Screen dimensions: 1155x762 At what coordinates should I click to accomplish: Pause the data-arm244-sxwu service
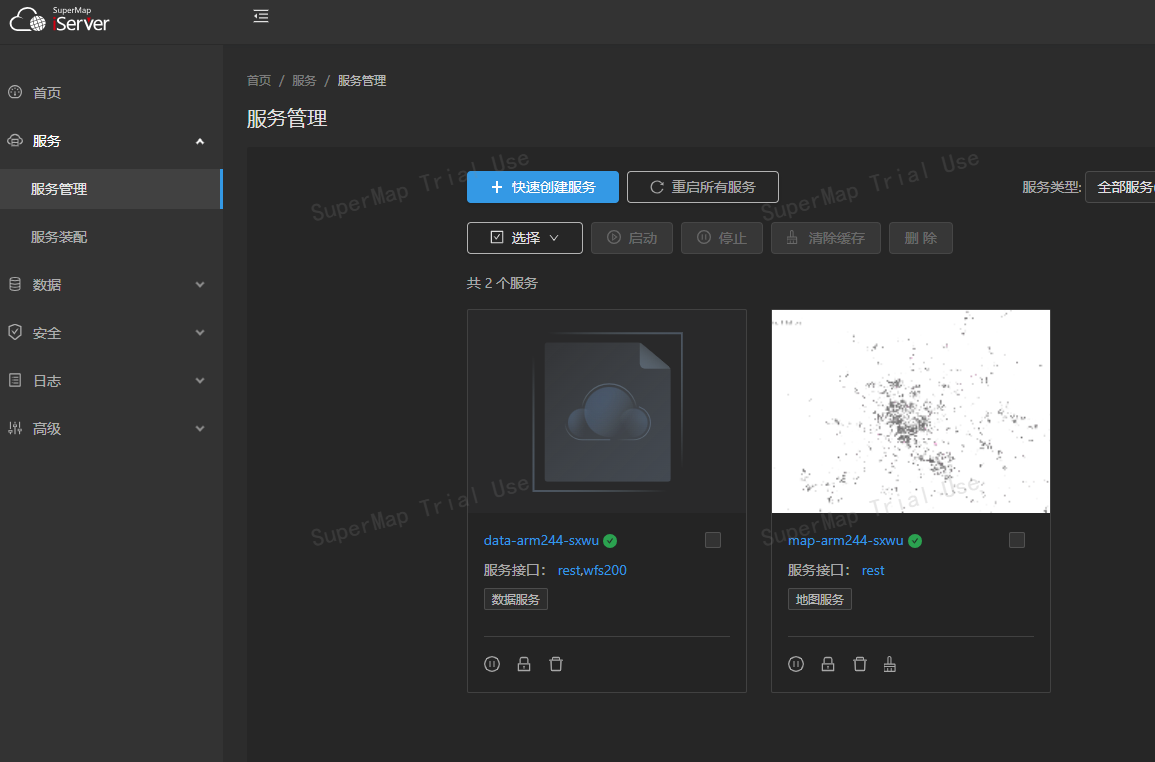tap(492, 664)
